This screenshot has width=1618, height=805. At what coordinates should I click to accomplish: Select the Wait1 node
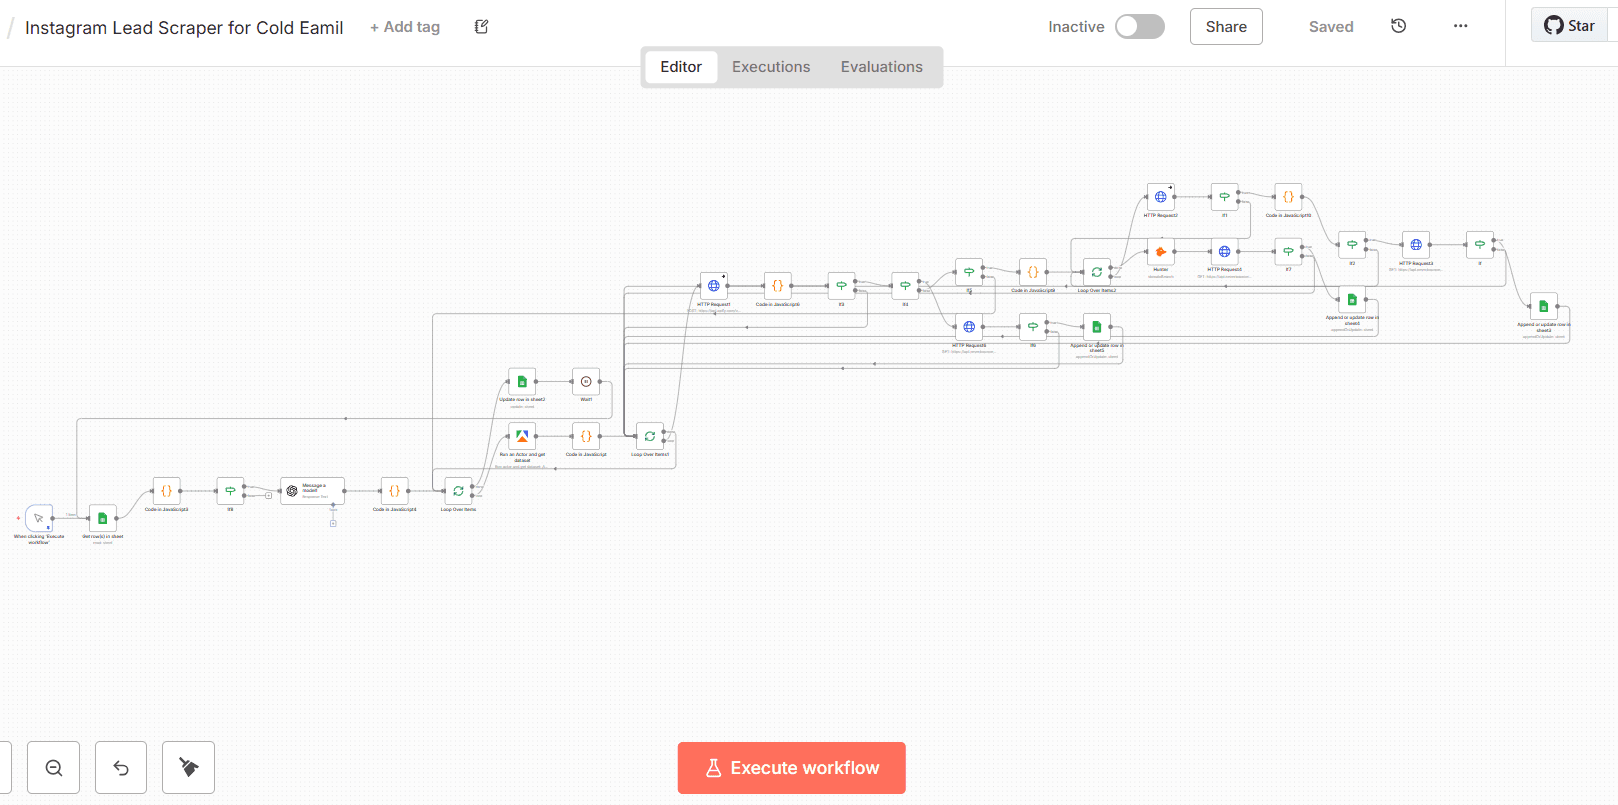click(586, 381)
